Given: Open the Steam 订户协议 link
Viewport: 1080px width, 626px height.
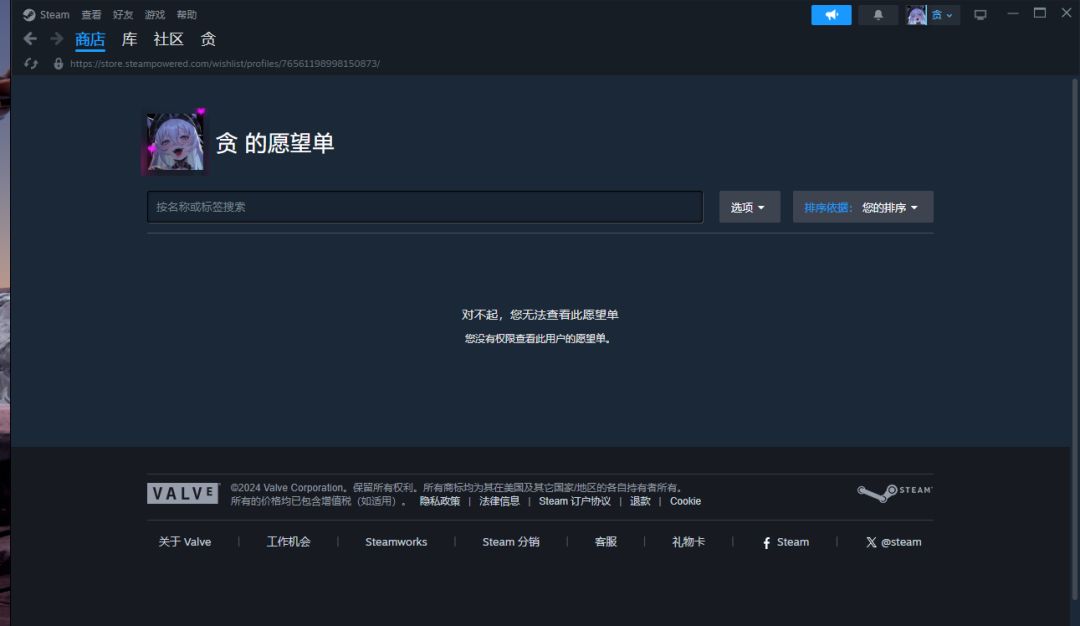Looking at the screenshot, I should 574,501.
